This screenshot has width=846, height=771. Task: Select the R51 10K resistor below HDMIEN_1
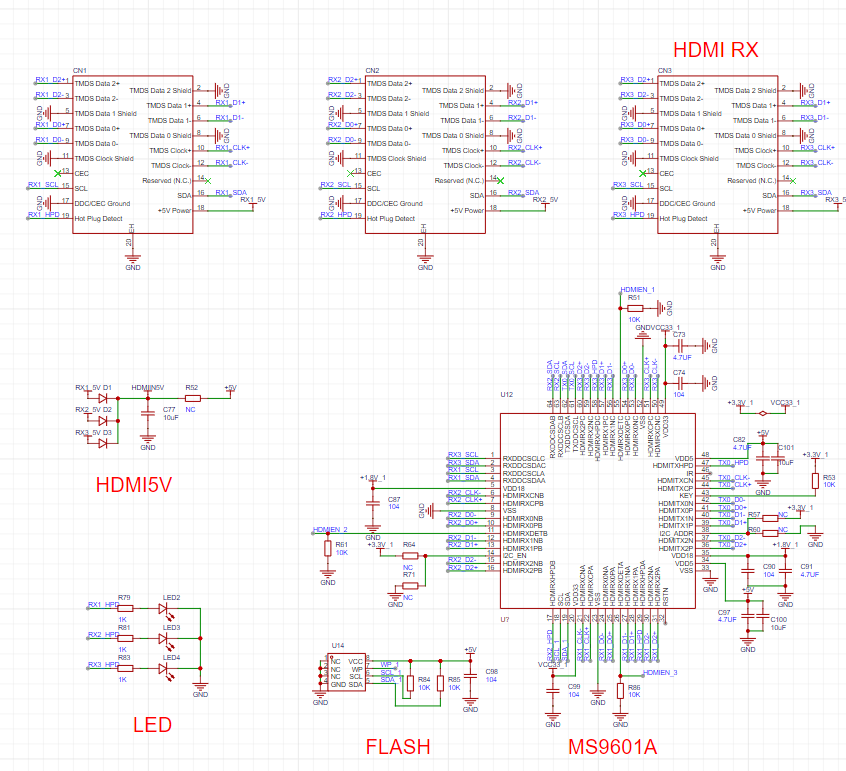(635, 309)
